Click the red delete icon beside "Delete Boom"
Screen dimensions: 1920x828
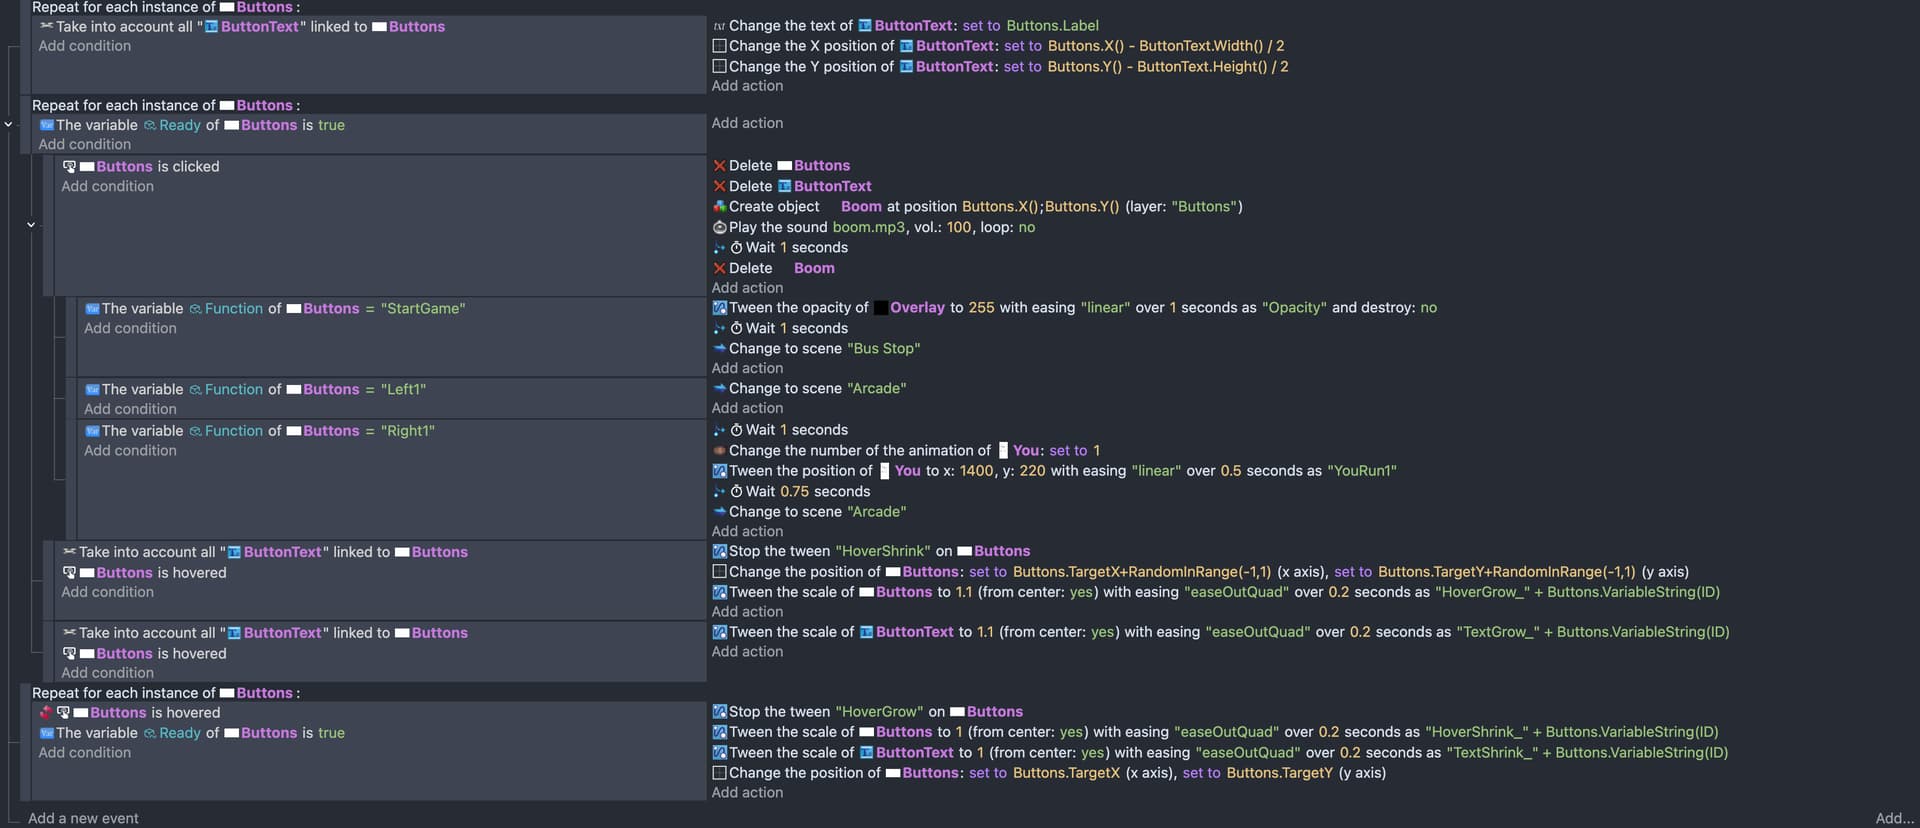tap(719, 268)
